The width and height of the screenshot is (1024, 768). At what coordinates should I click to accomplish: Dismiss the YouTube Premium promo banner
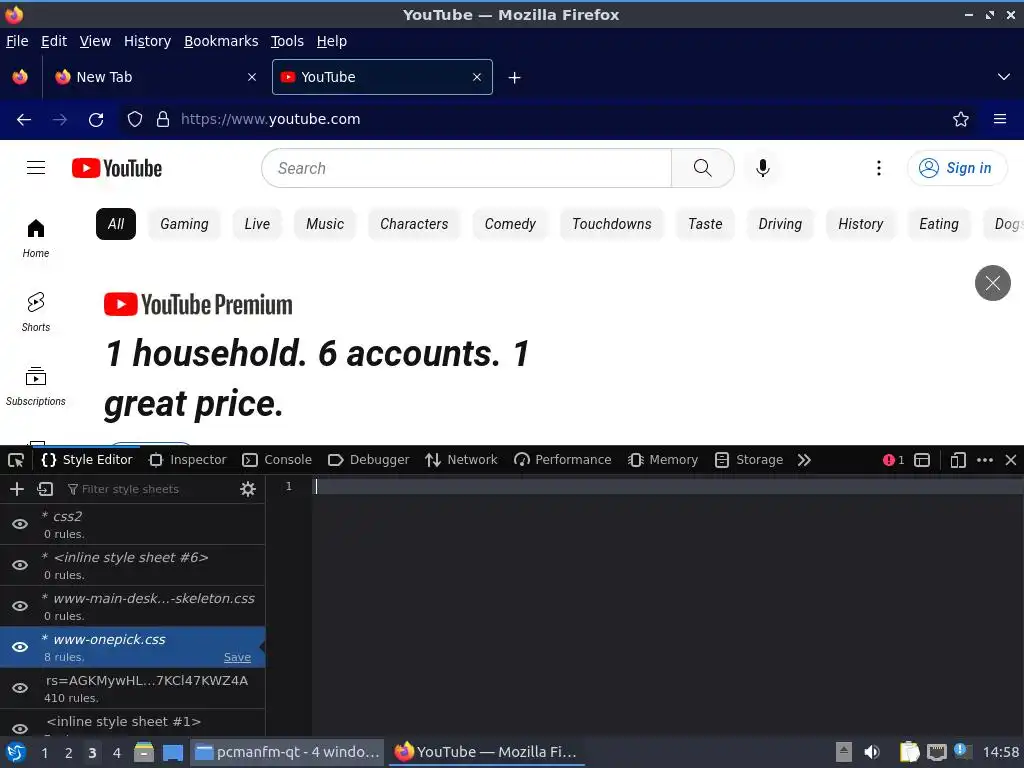coord(993,283)
